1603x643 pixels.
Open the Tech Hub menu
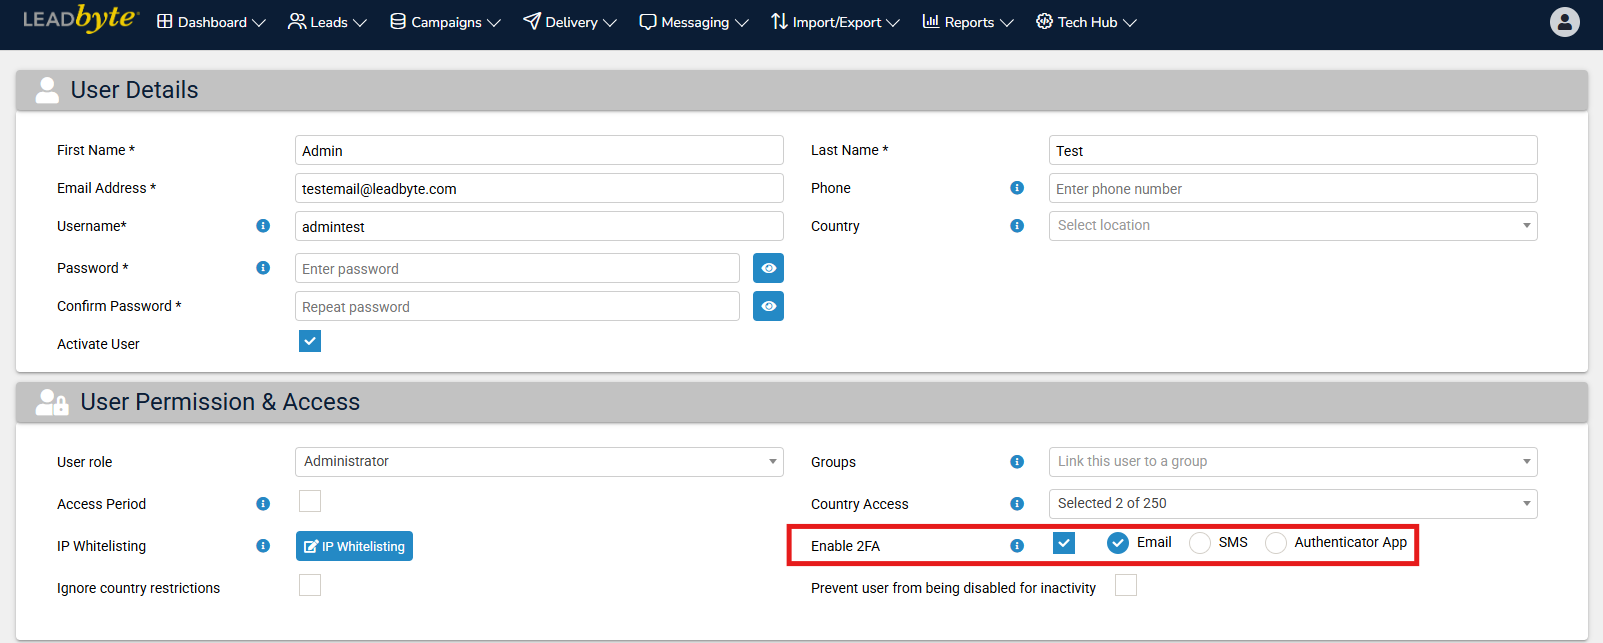[x=1086, y=22]
